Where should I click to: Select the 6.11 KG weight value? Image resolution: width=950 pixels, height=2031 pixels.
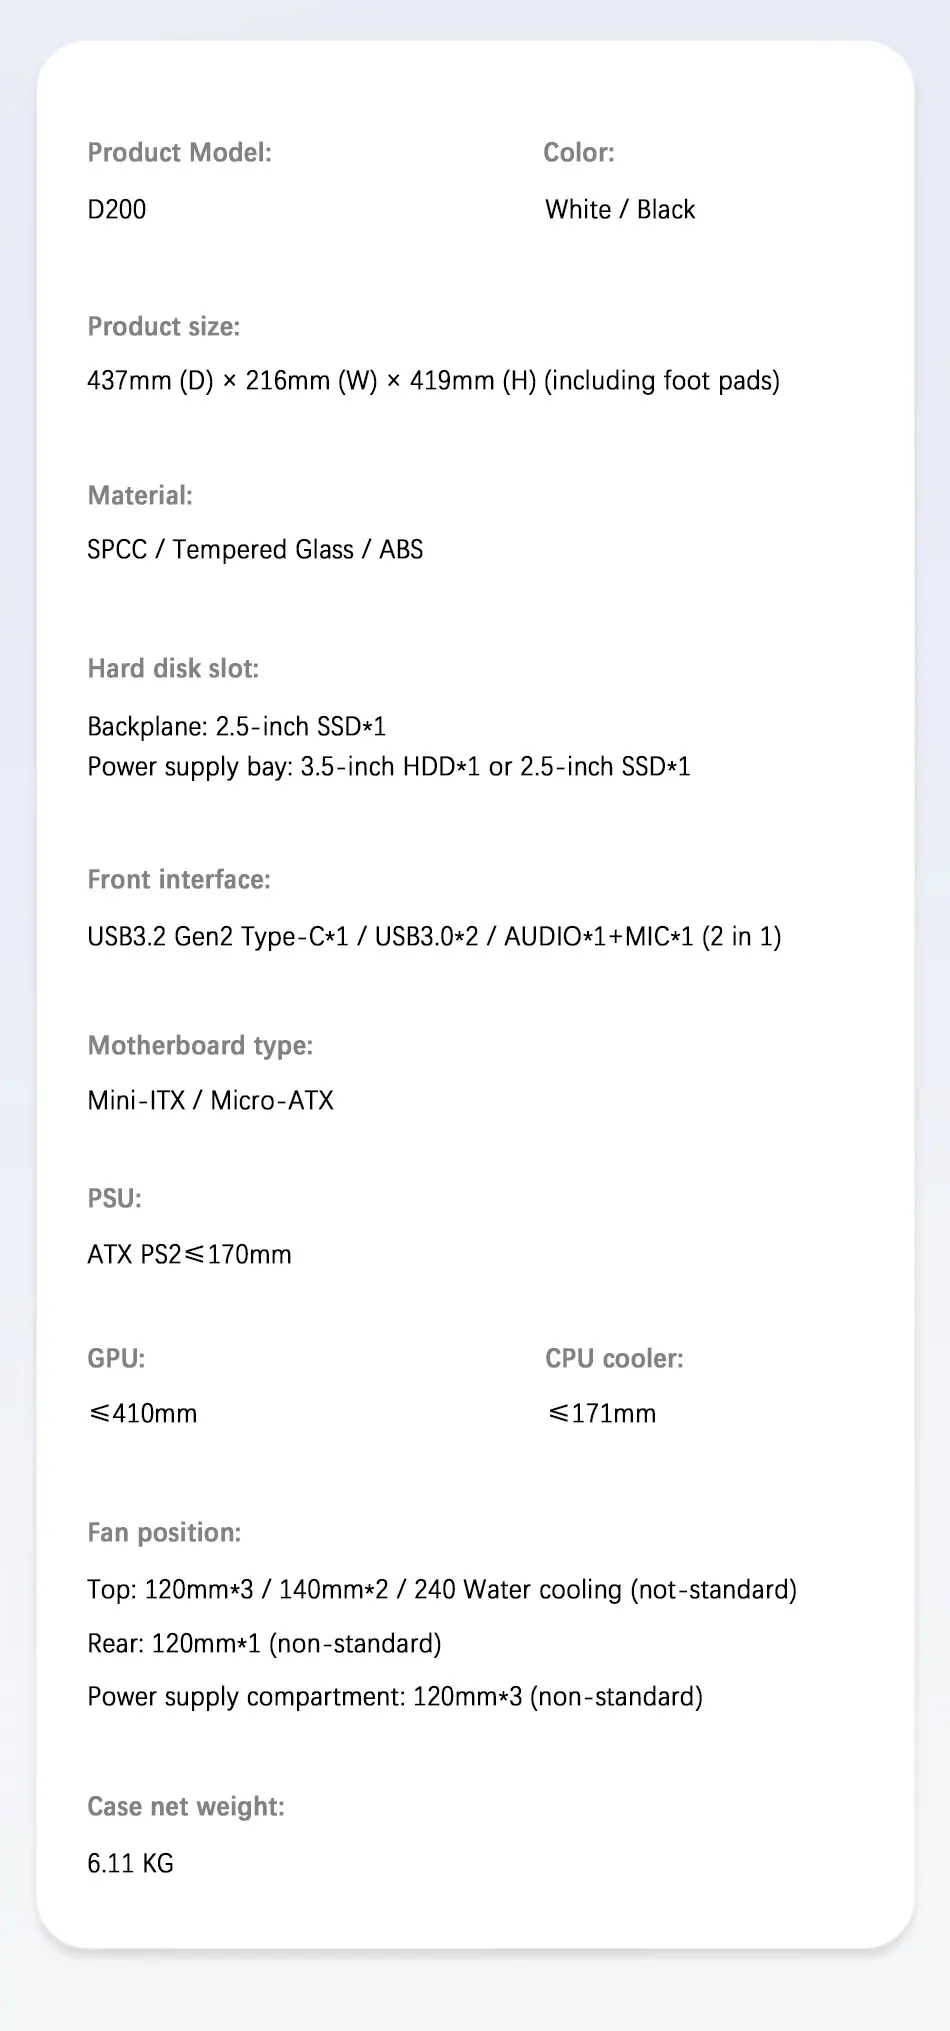tap(130, 1864)
